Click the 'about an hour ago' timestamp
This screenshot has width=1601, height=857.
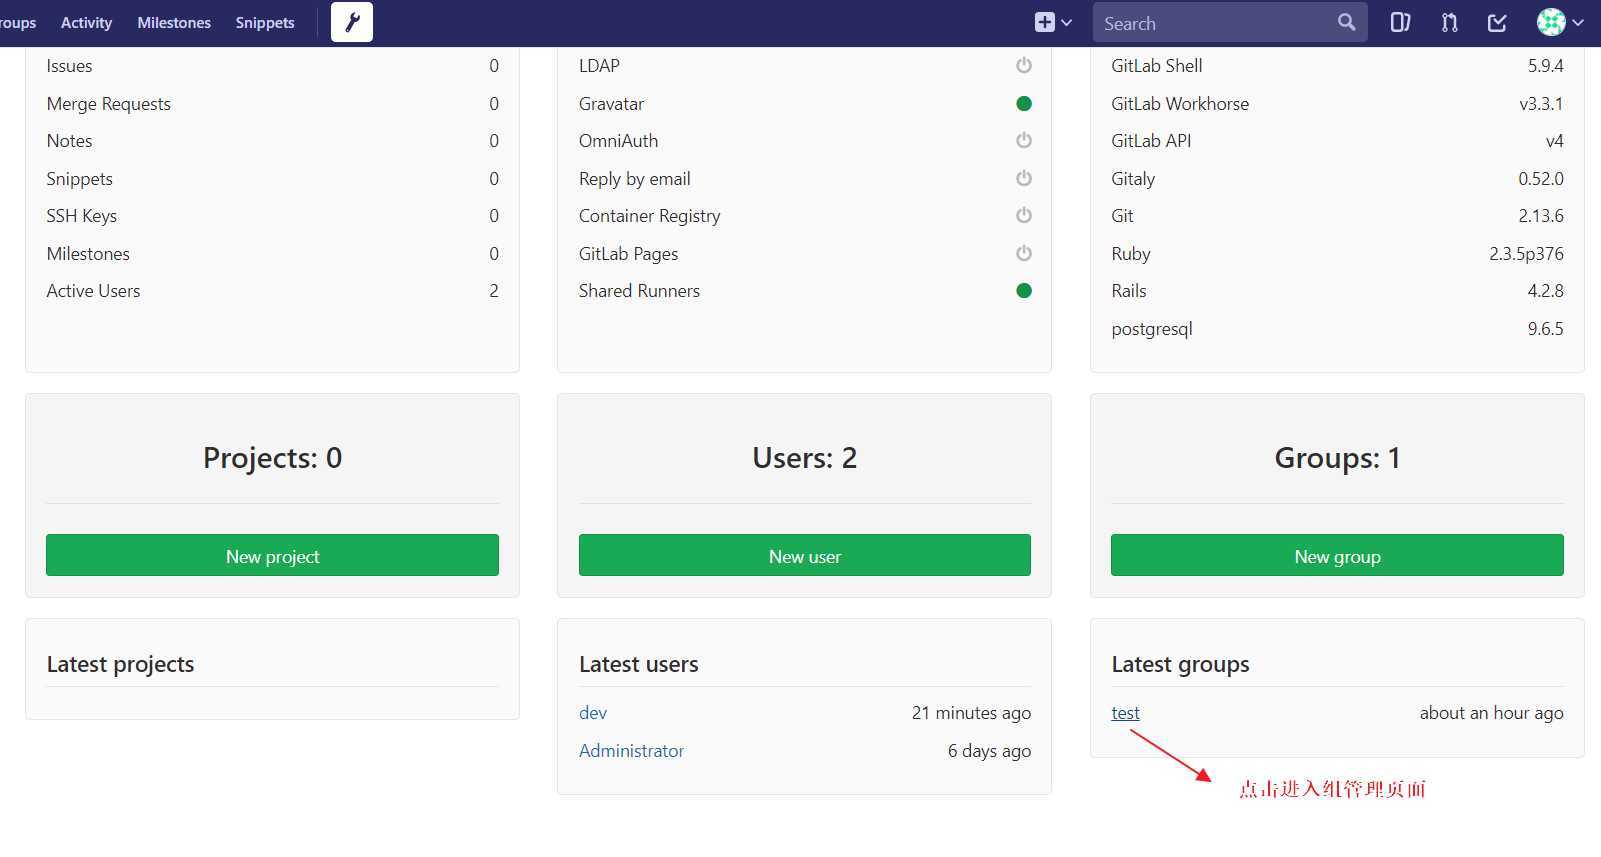(1491, 713)
